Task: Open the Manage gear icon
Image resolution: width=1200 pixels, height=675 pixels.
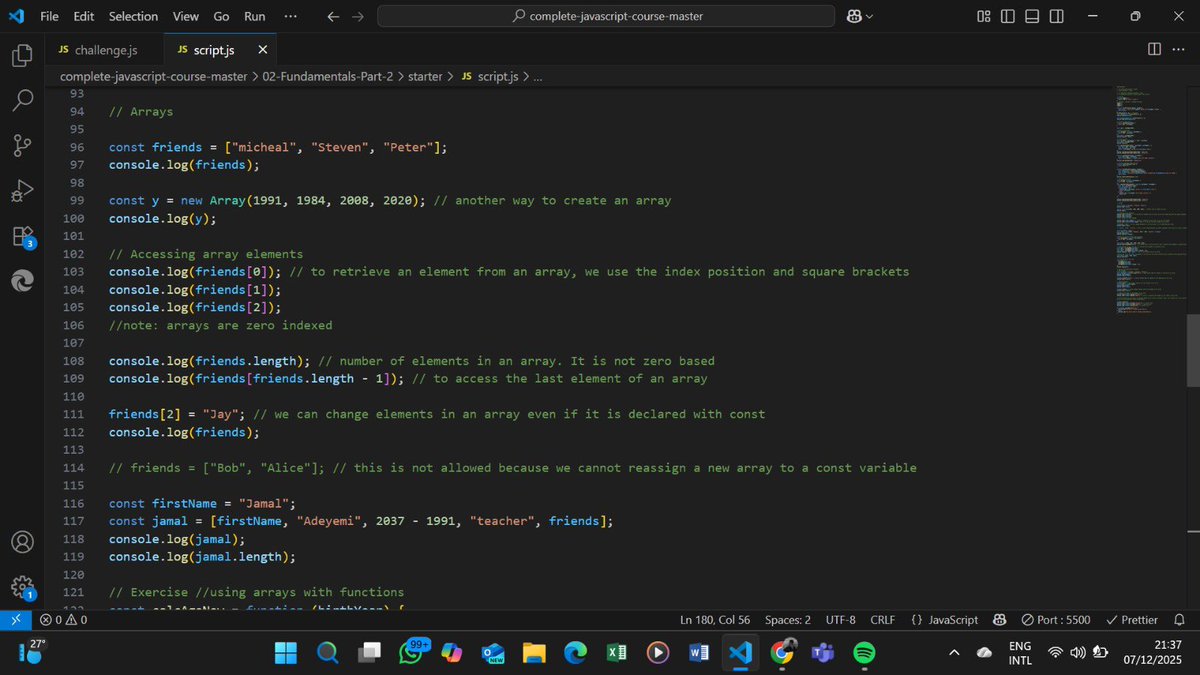Action: [x=22, y=586]
